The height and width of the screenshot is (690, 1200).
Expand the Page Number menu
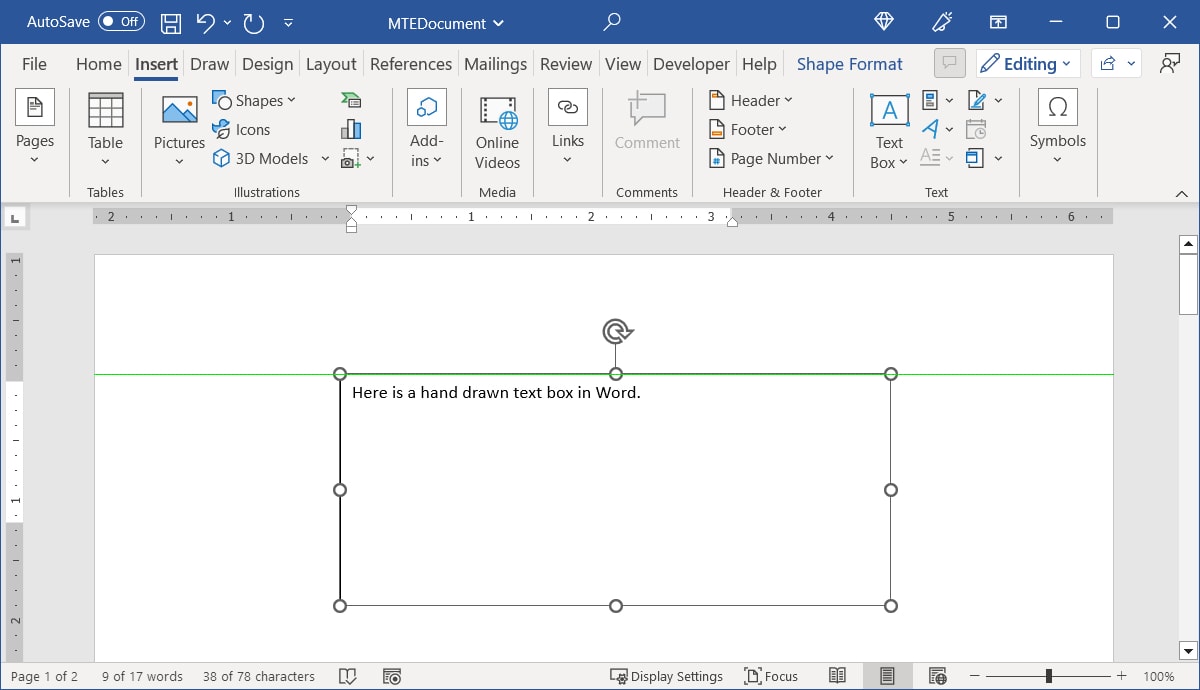pyautogui.click(x=772, y=158)
